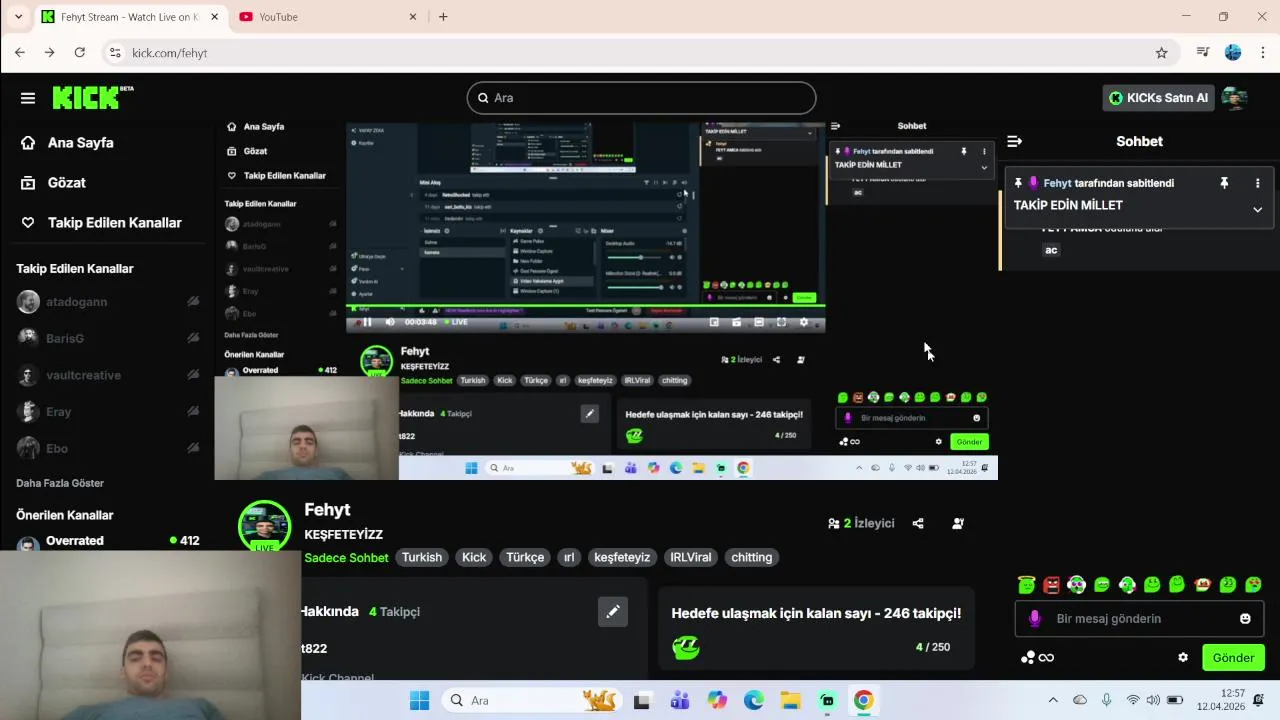Viewport: 1280px width, 720px height.
Task: Click the green stream progress bar
Action: tap(585, 306)
